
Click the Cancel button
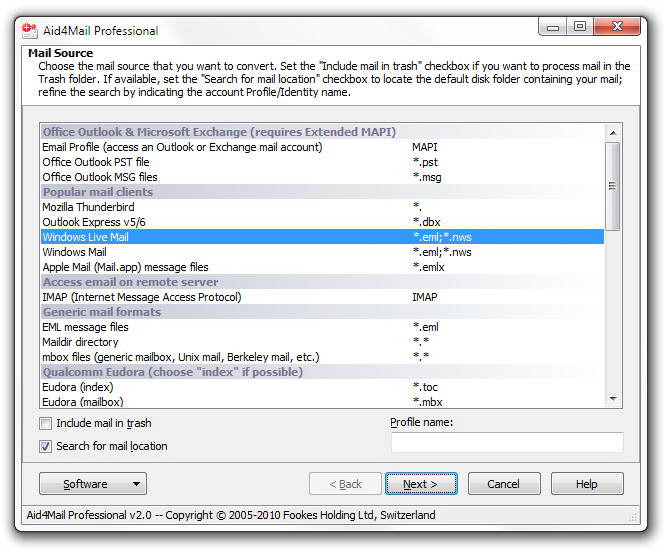[503, 484]
